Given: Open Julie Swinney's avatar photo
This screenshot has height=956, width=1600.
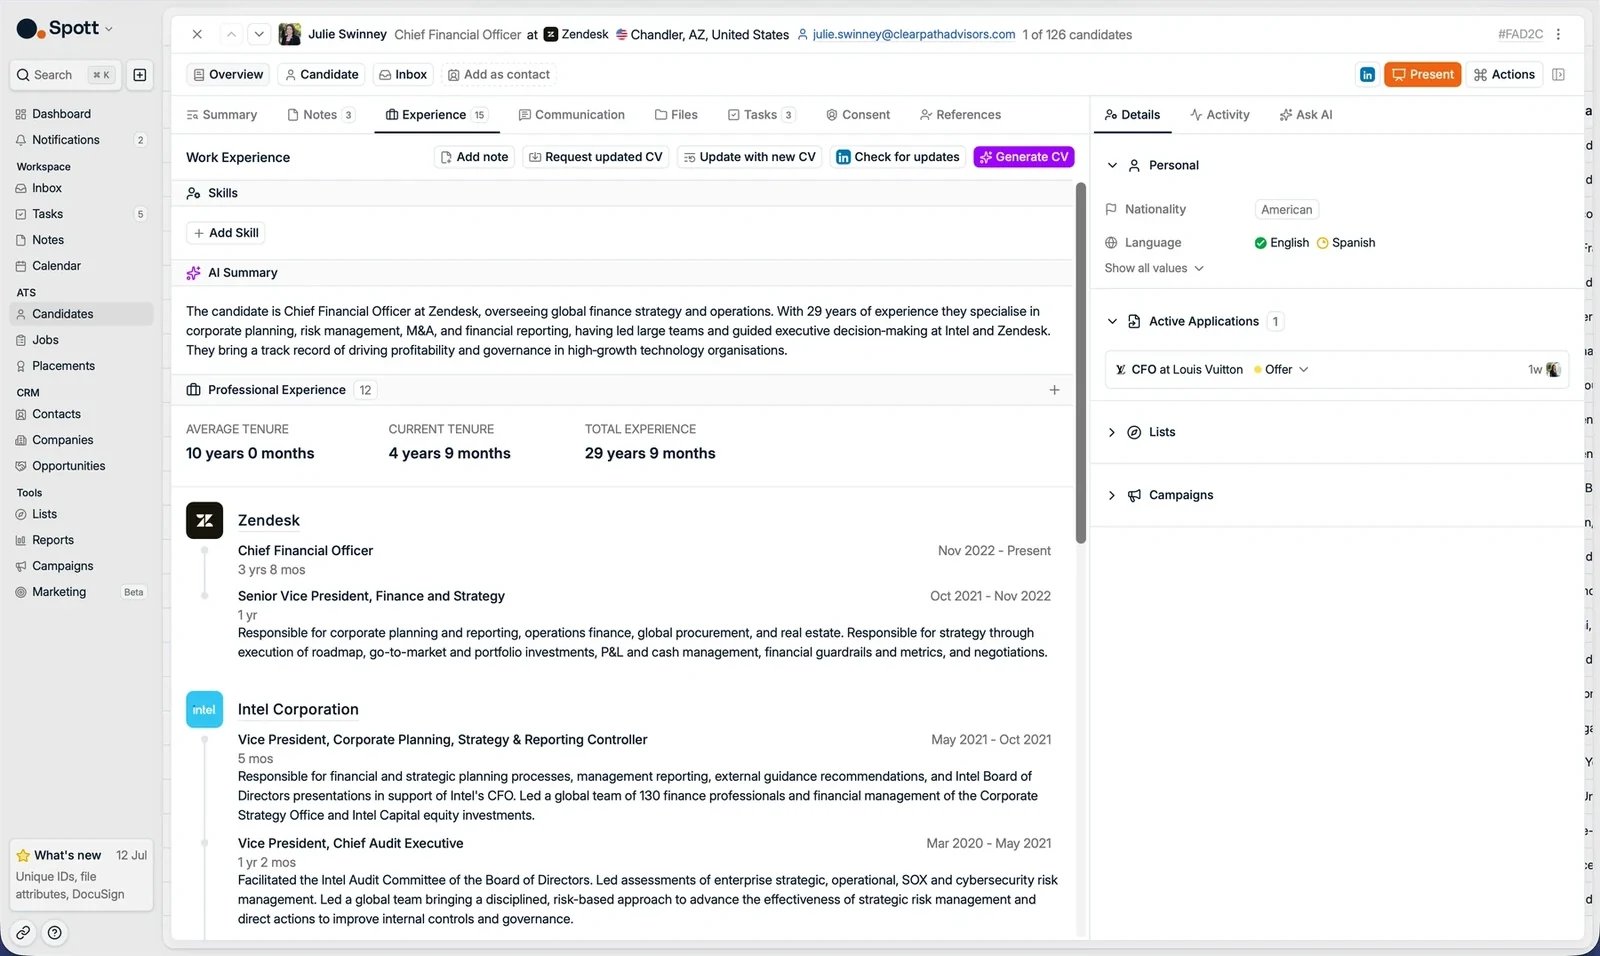Looking at the screenshot, I should 290,34.
